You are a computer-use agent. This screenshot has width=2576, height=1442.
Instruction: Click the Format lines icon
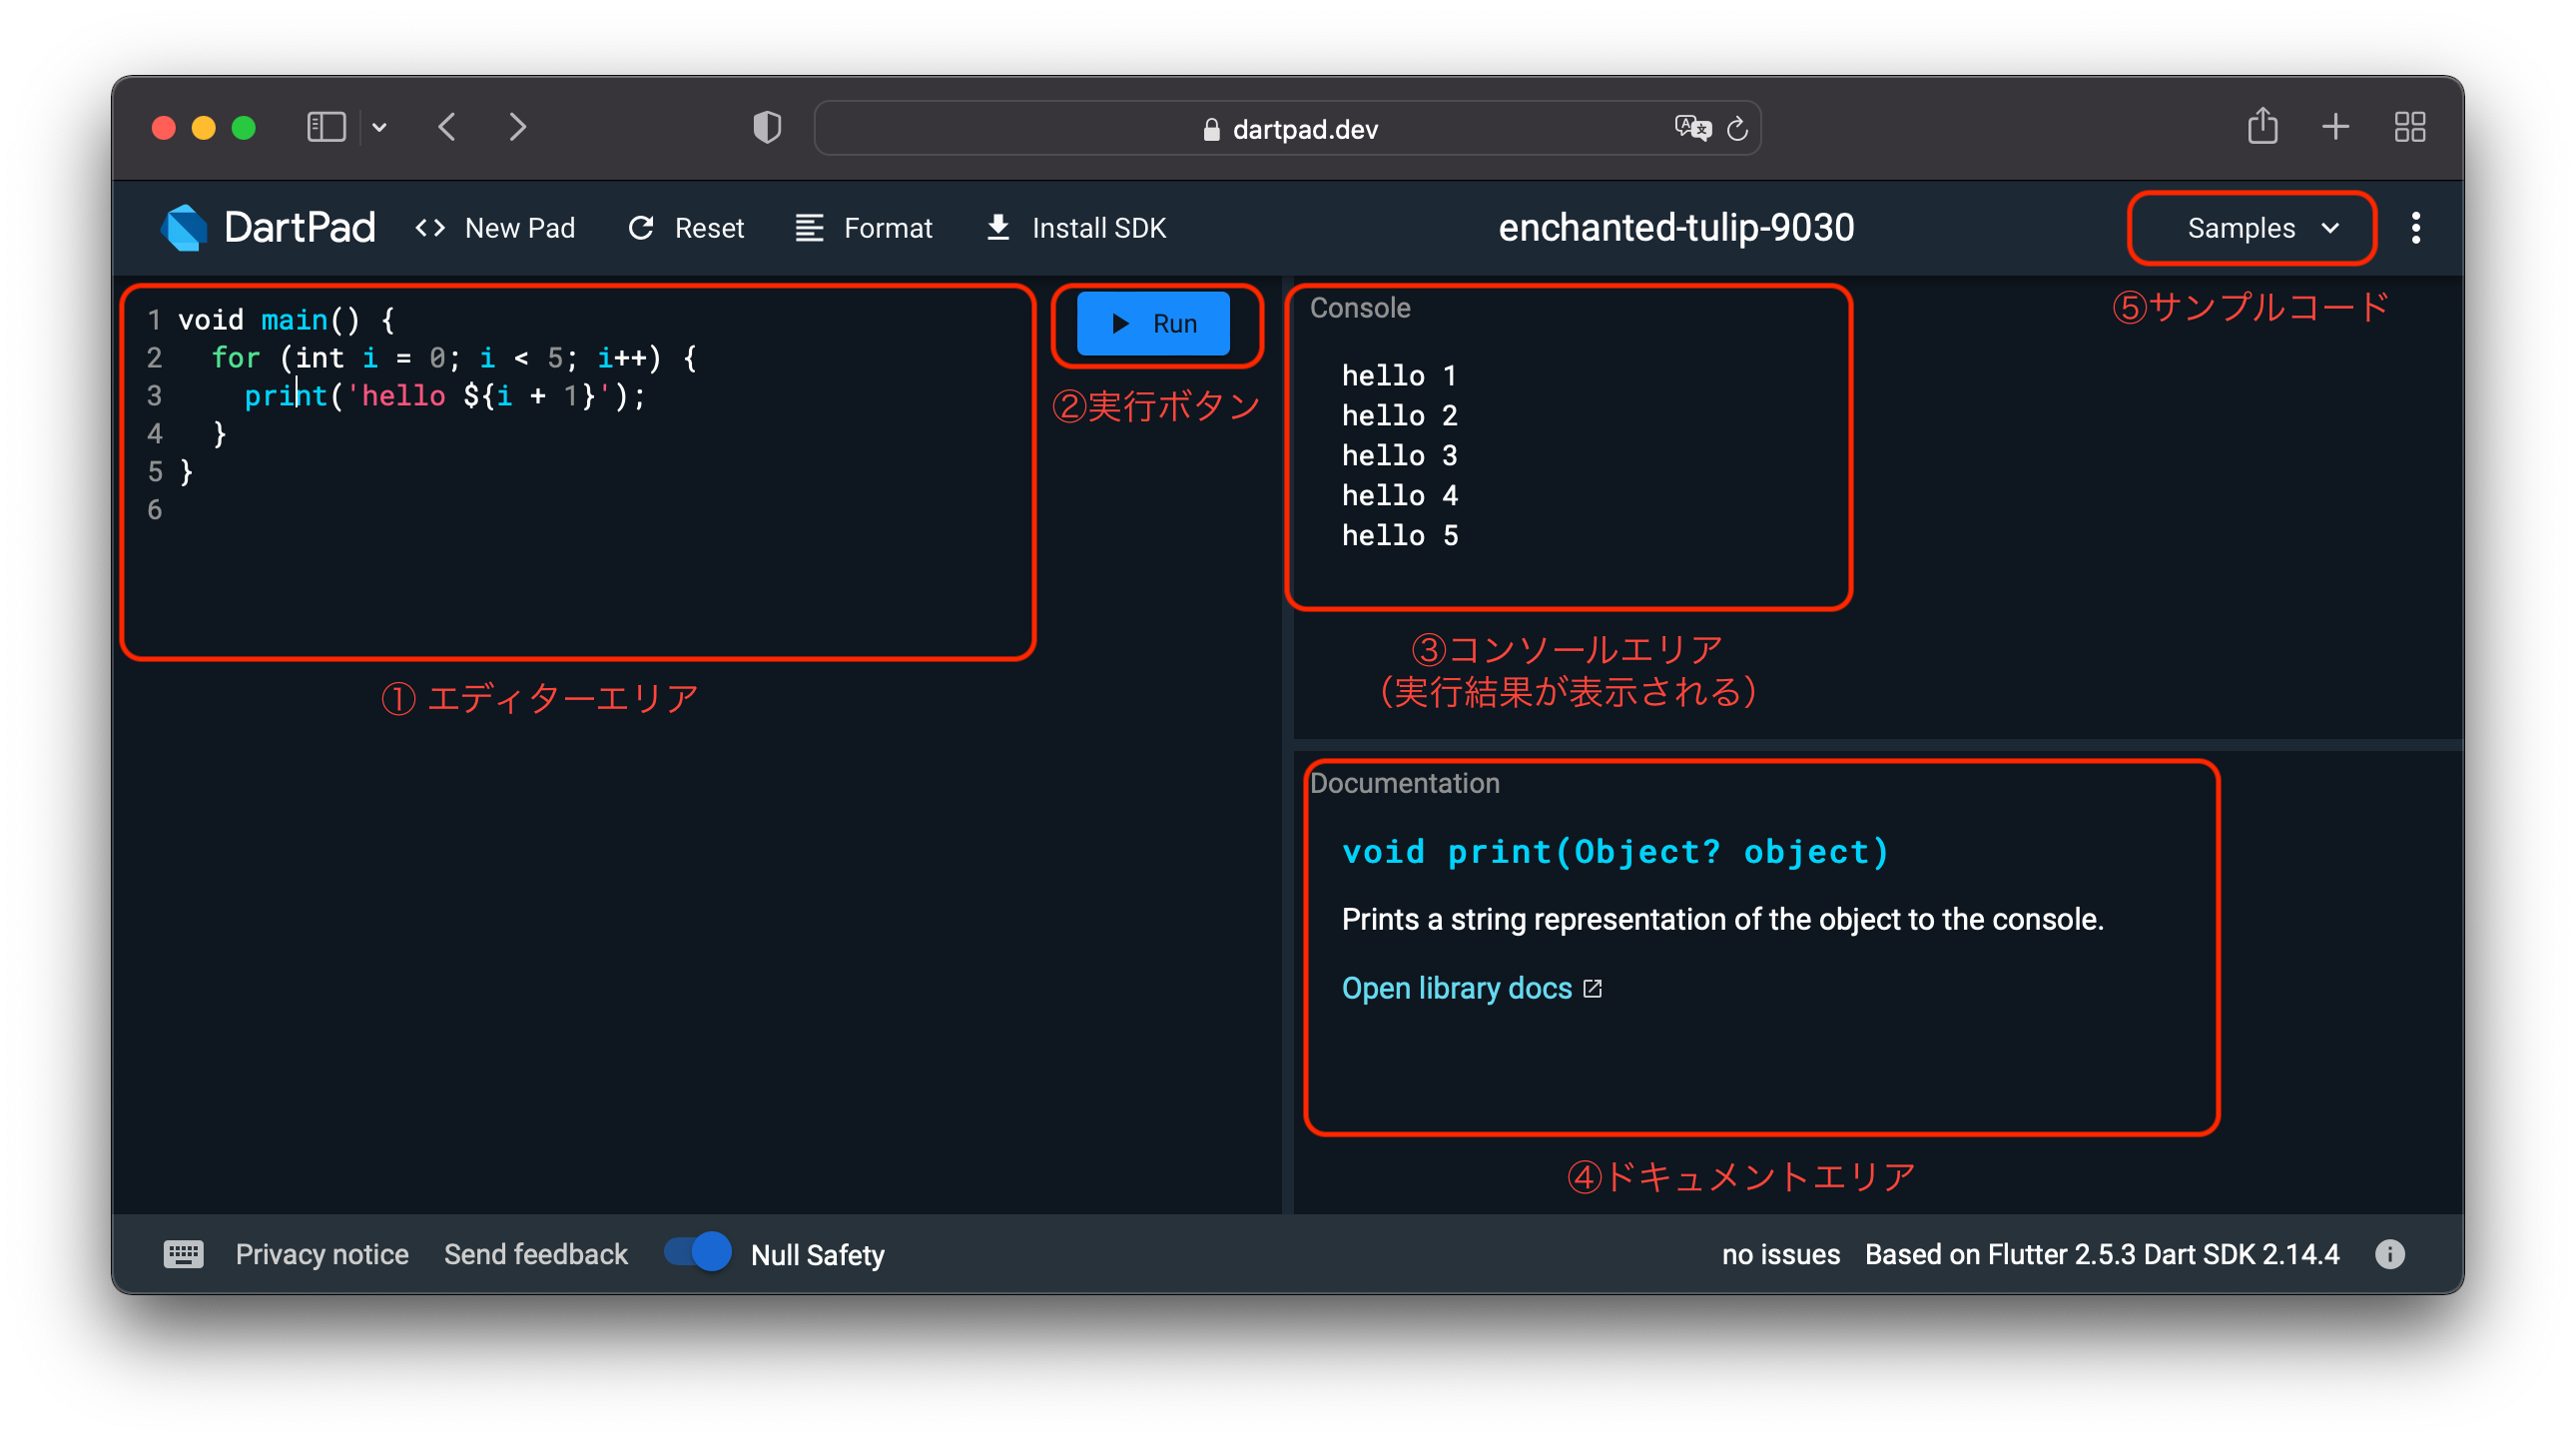point(809,228)
